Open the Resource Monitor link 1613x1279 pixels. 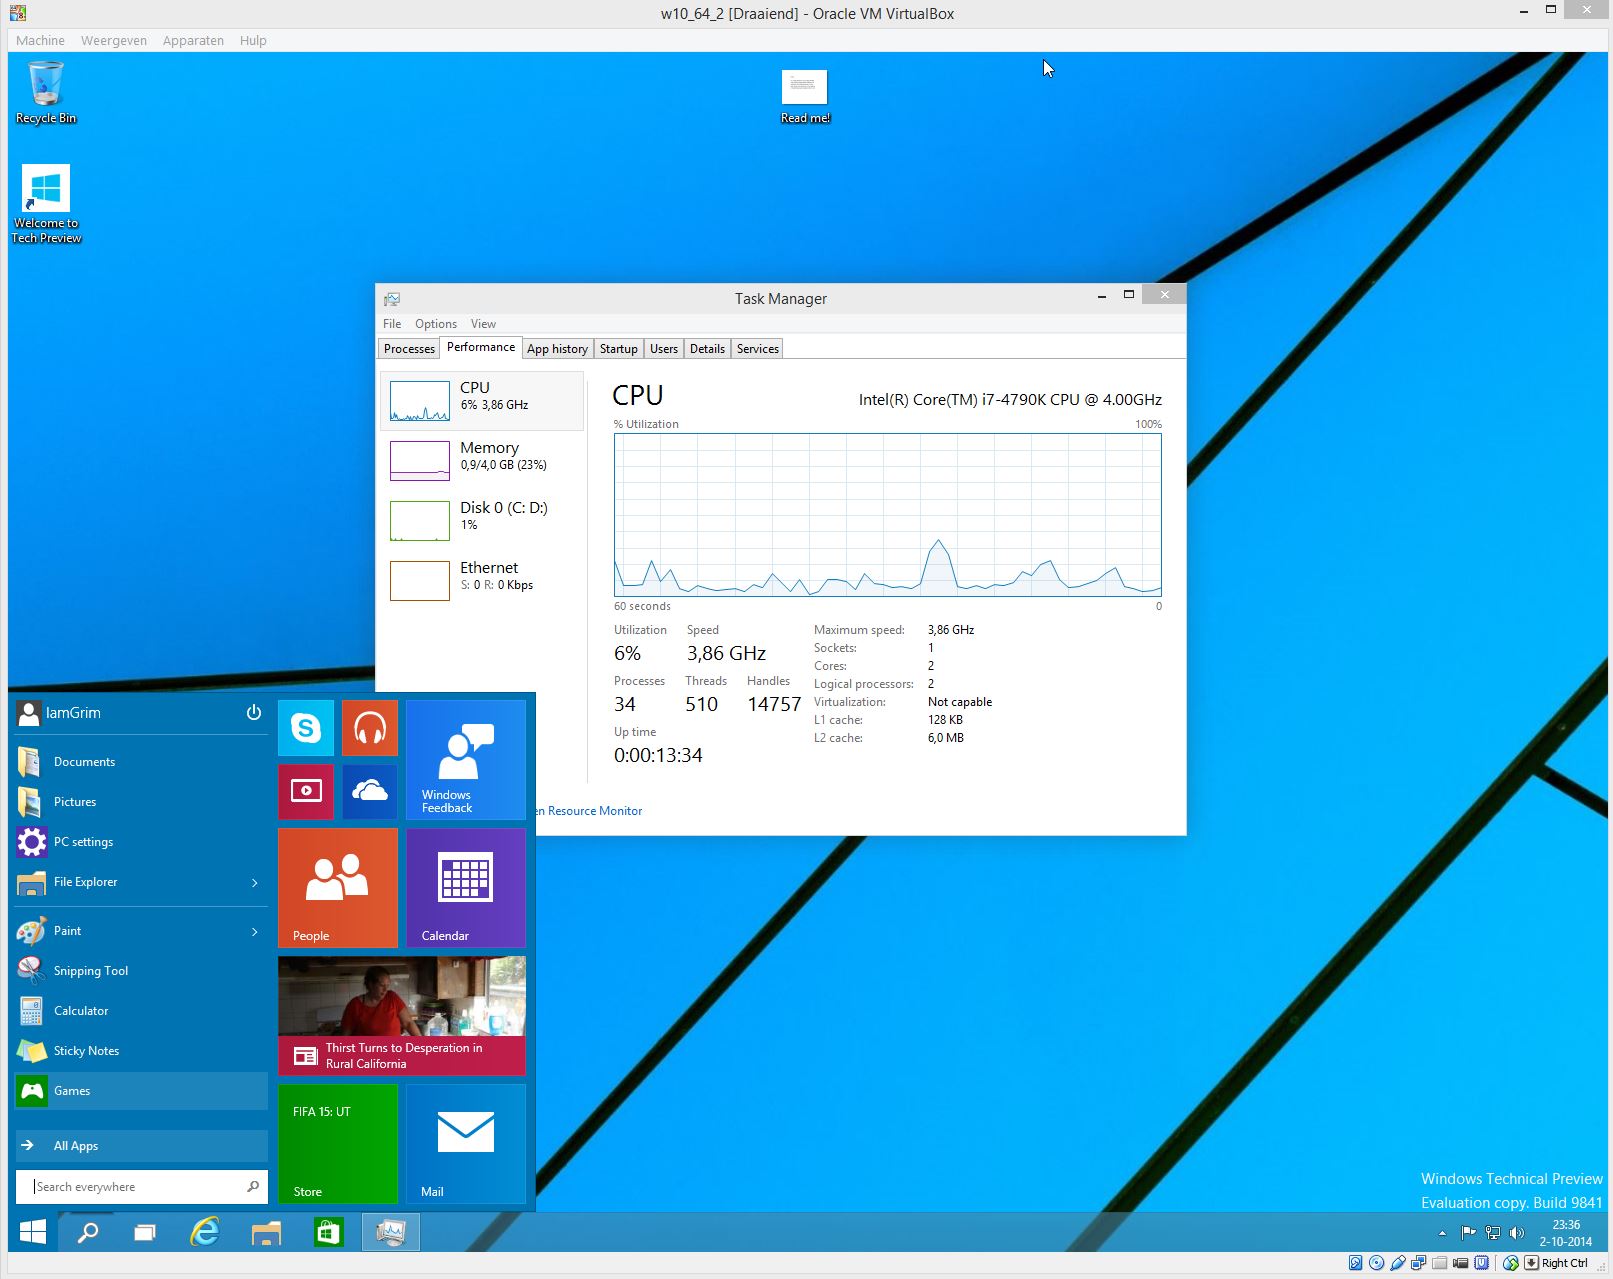(x=590, y=811)
